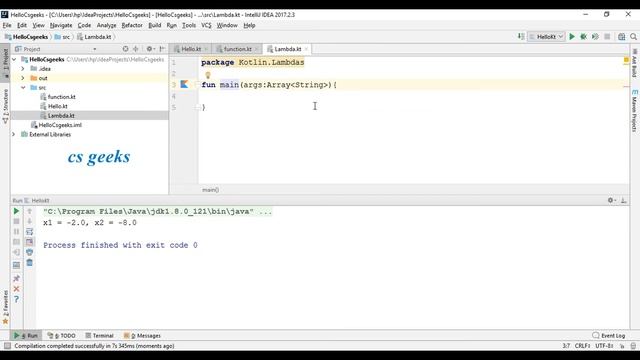This screenshot has width=640, height=360.
Task: Pin the Run tab
Action: tap(16, 278)
